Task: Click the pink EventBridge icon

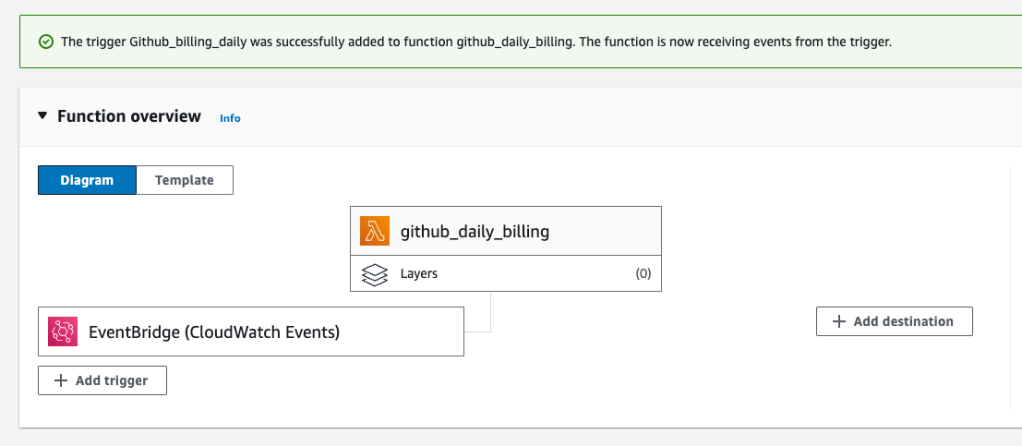Action: [x=63, y=332]
